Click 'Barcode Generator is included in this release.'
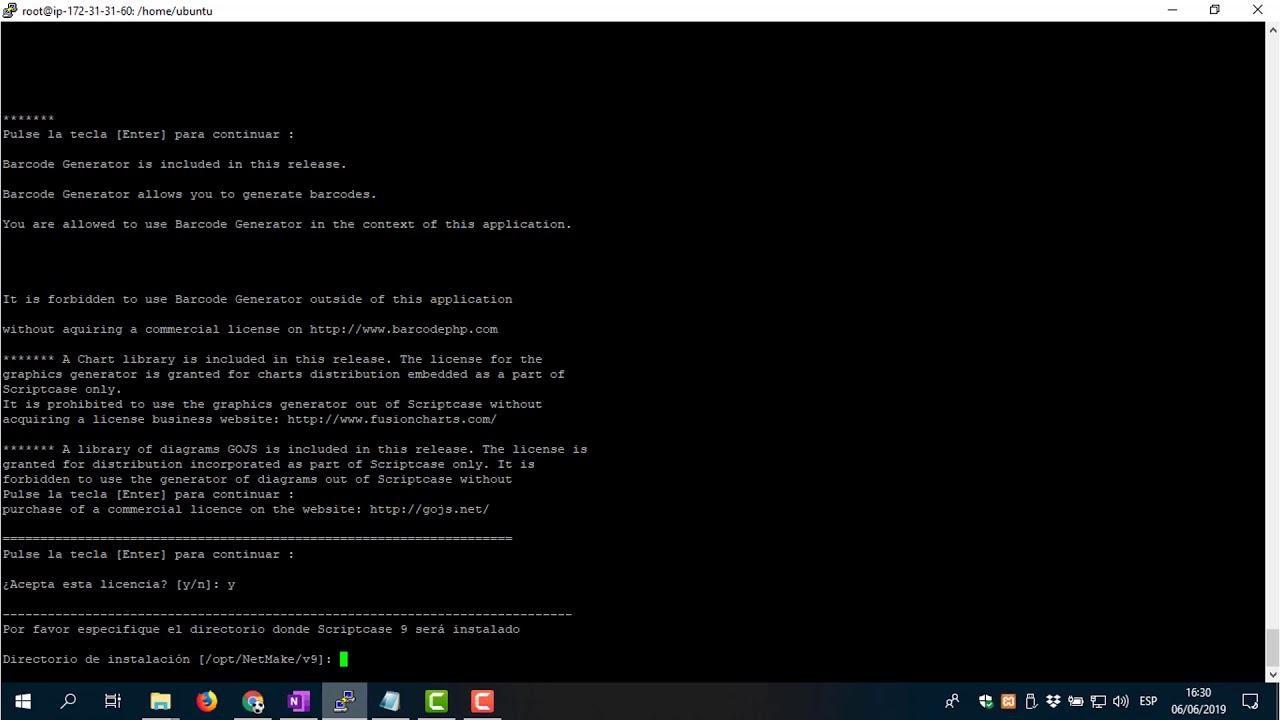Image resolution: width=1280 pixels, height=720 pixels. pos(174,164)
